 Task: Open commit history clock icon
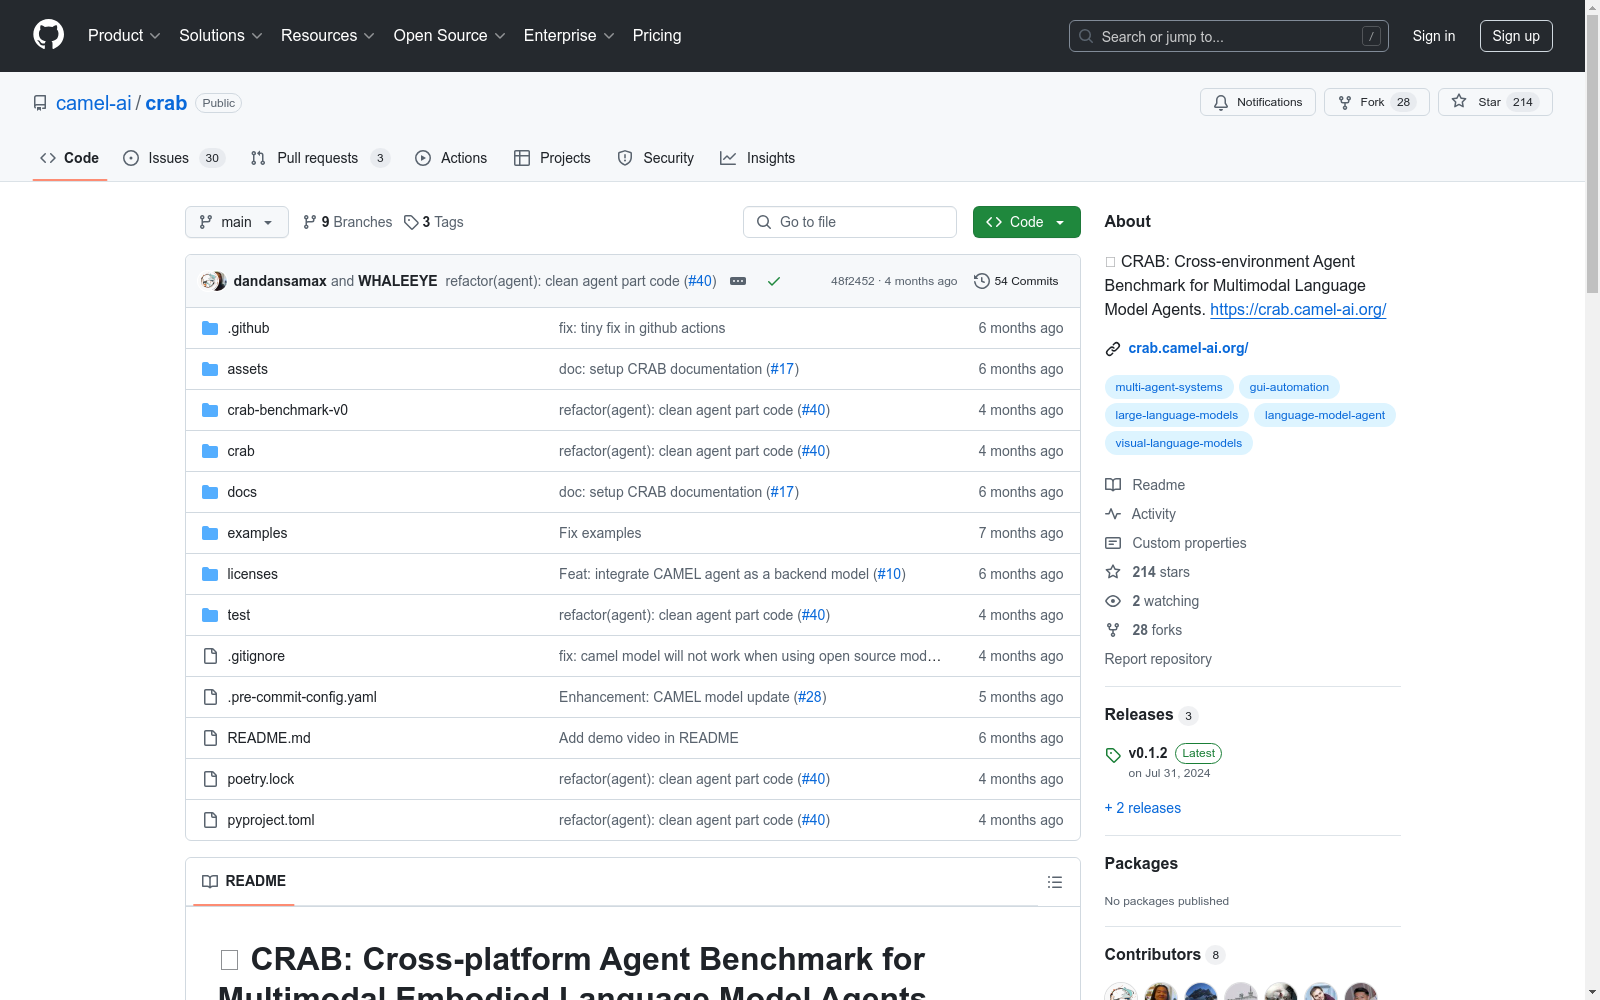coord(982,281)
